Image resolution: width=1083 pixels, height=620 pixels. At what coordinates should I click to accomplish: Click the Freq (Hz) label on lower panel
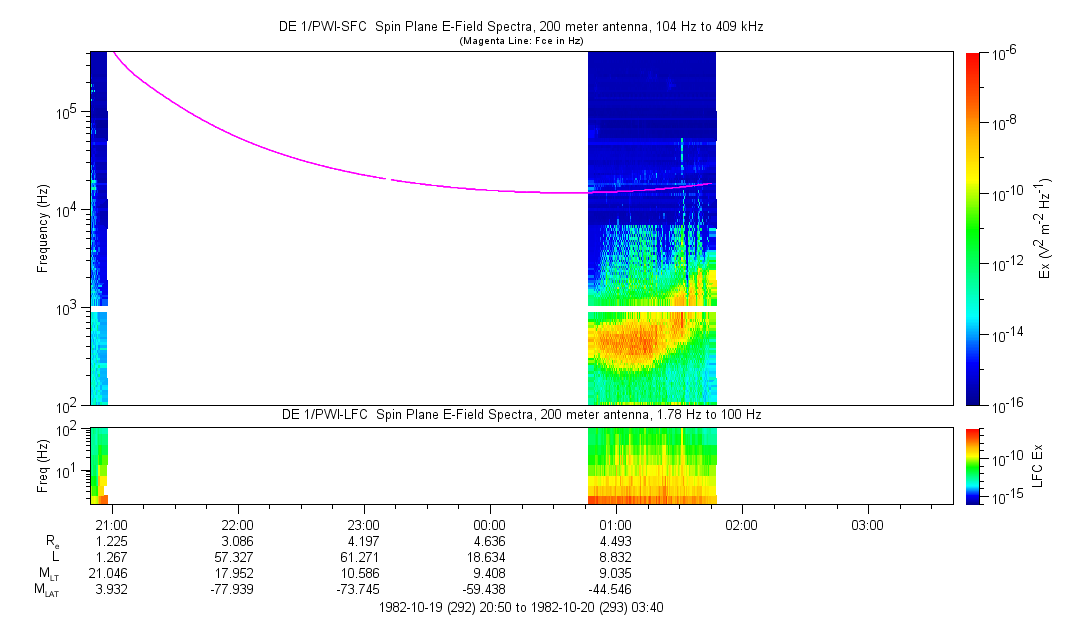click(43, 465)
